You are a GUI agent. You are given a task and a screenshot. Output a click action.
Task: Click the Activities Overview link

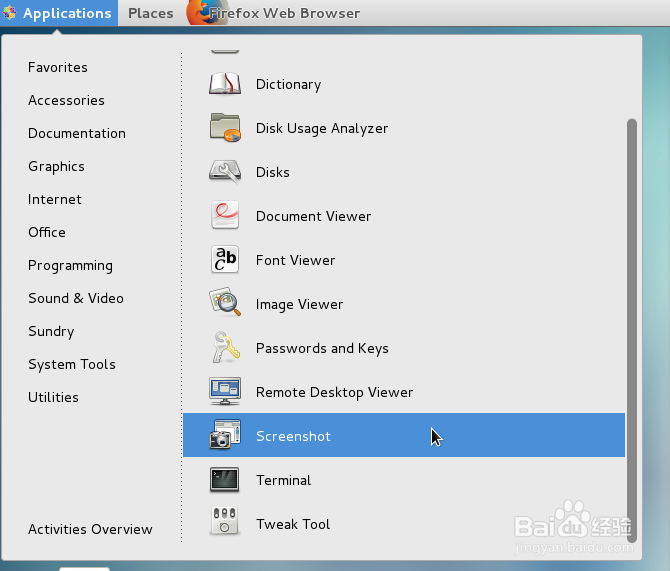coord(90,529)
